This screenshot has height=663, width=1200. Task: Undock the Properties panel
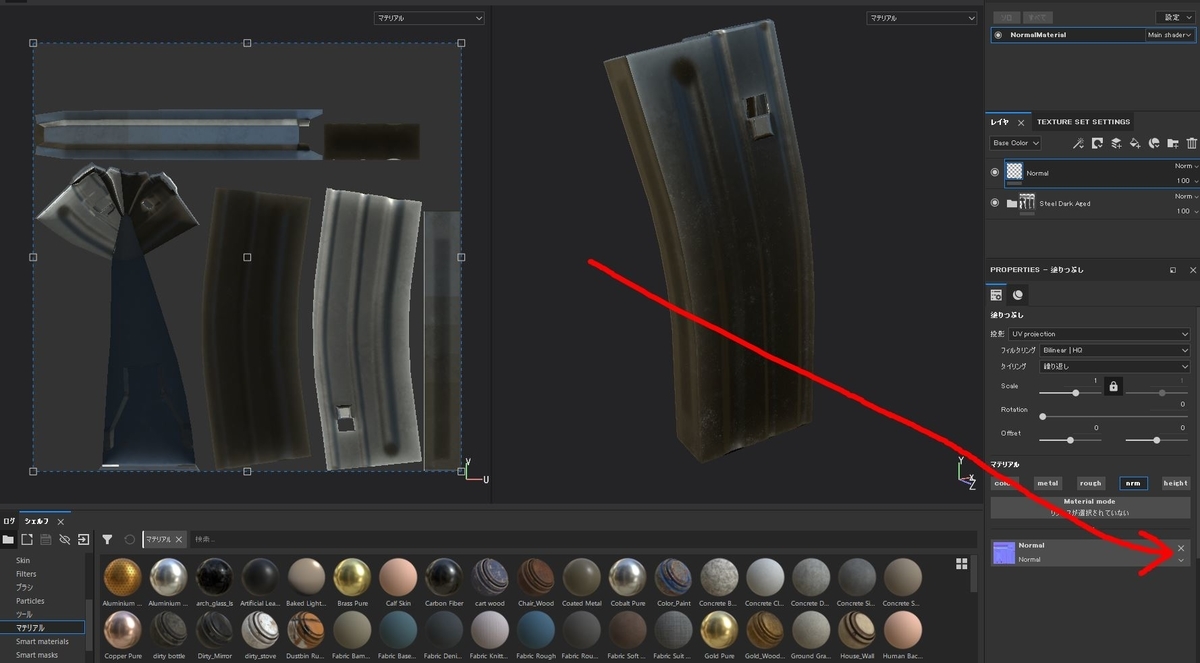click(x=1173, y=270)
